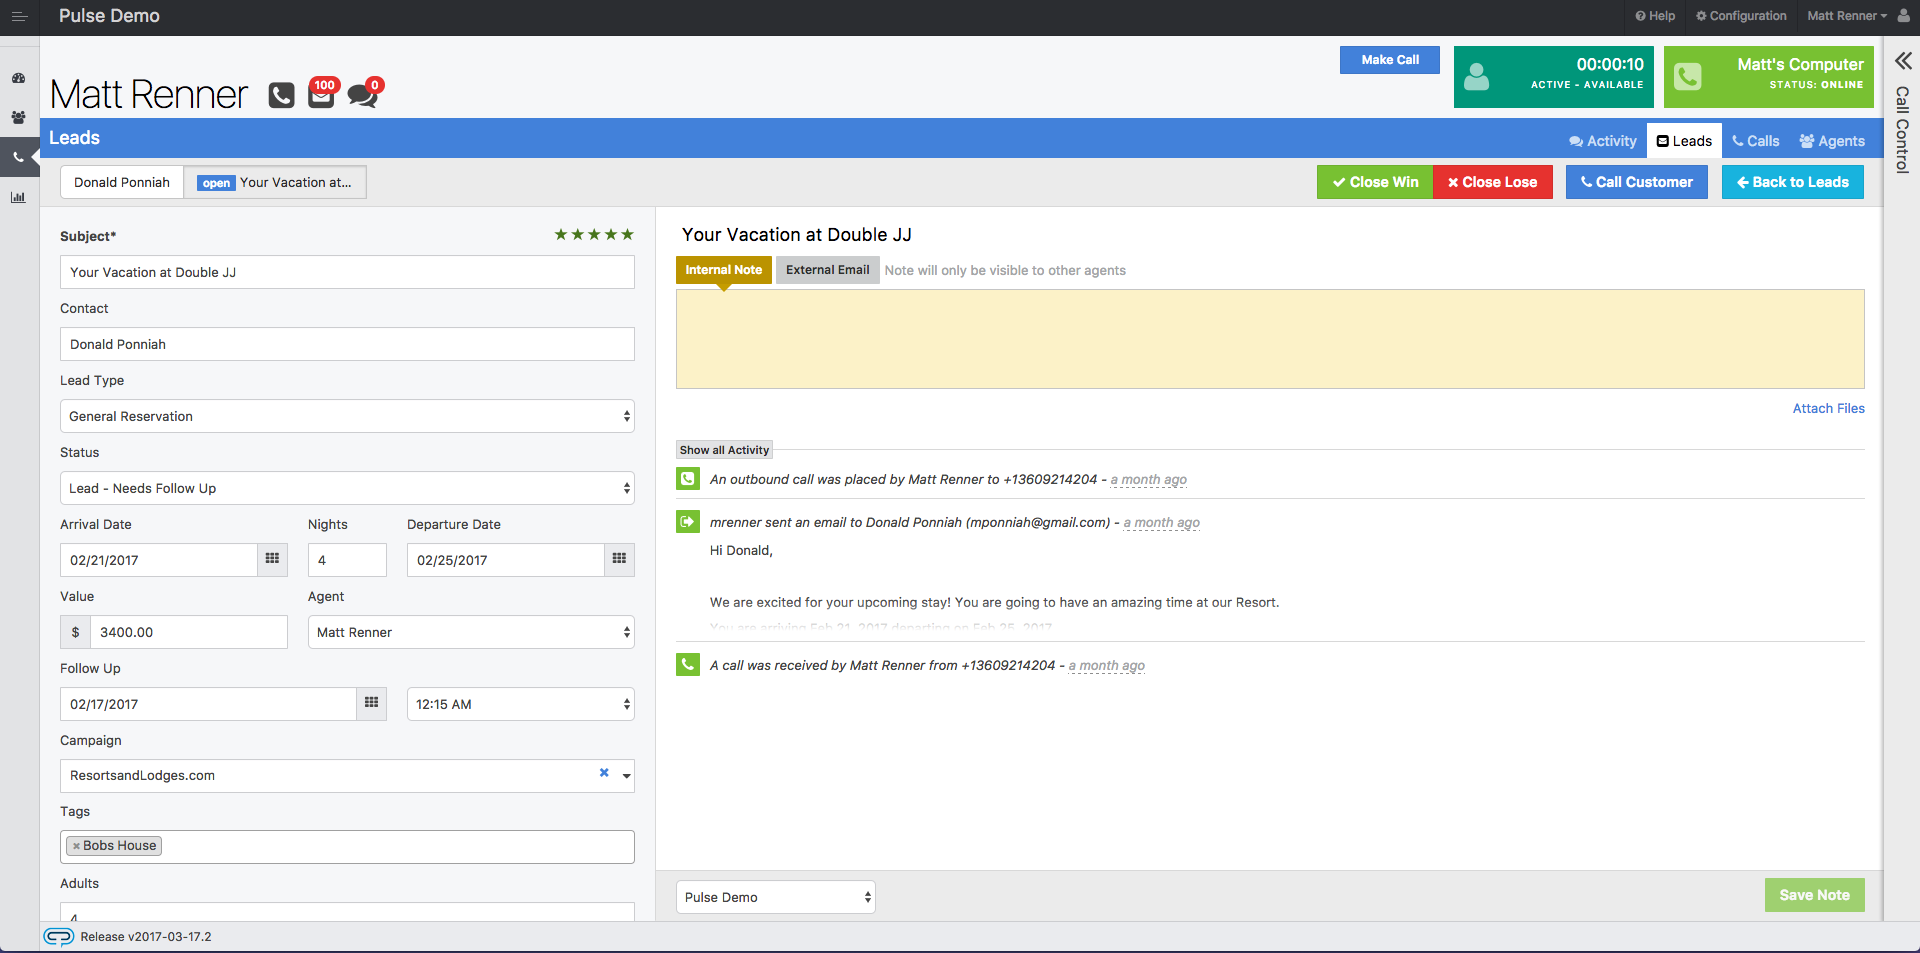The height and width of the screenshot is (953, 1920).
Task: Open the dashboard icon in left sidebar
Action: [19, 78]
